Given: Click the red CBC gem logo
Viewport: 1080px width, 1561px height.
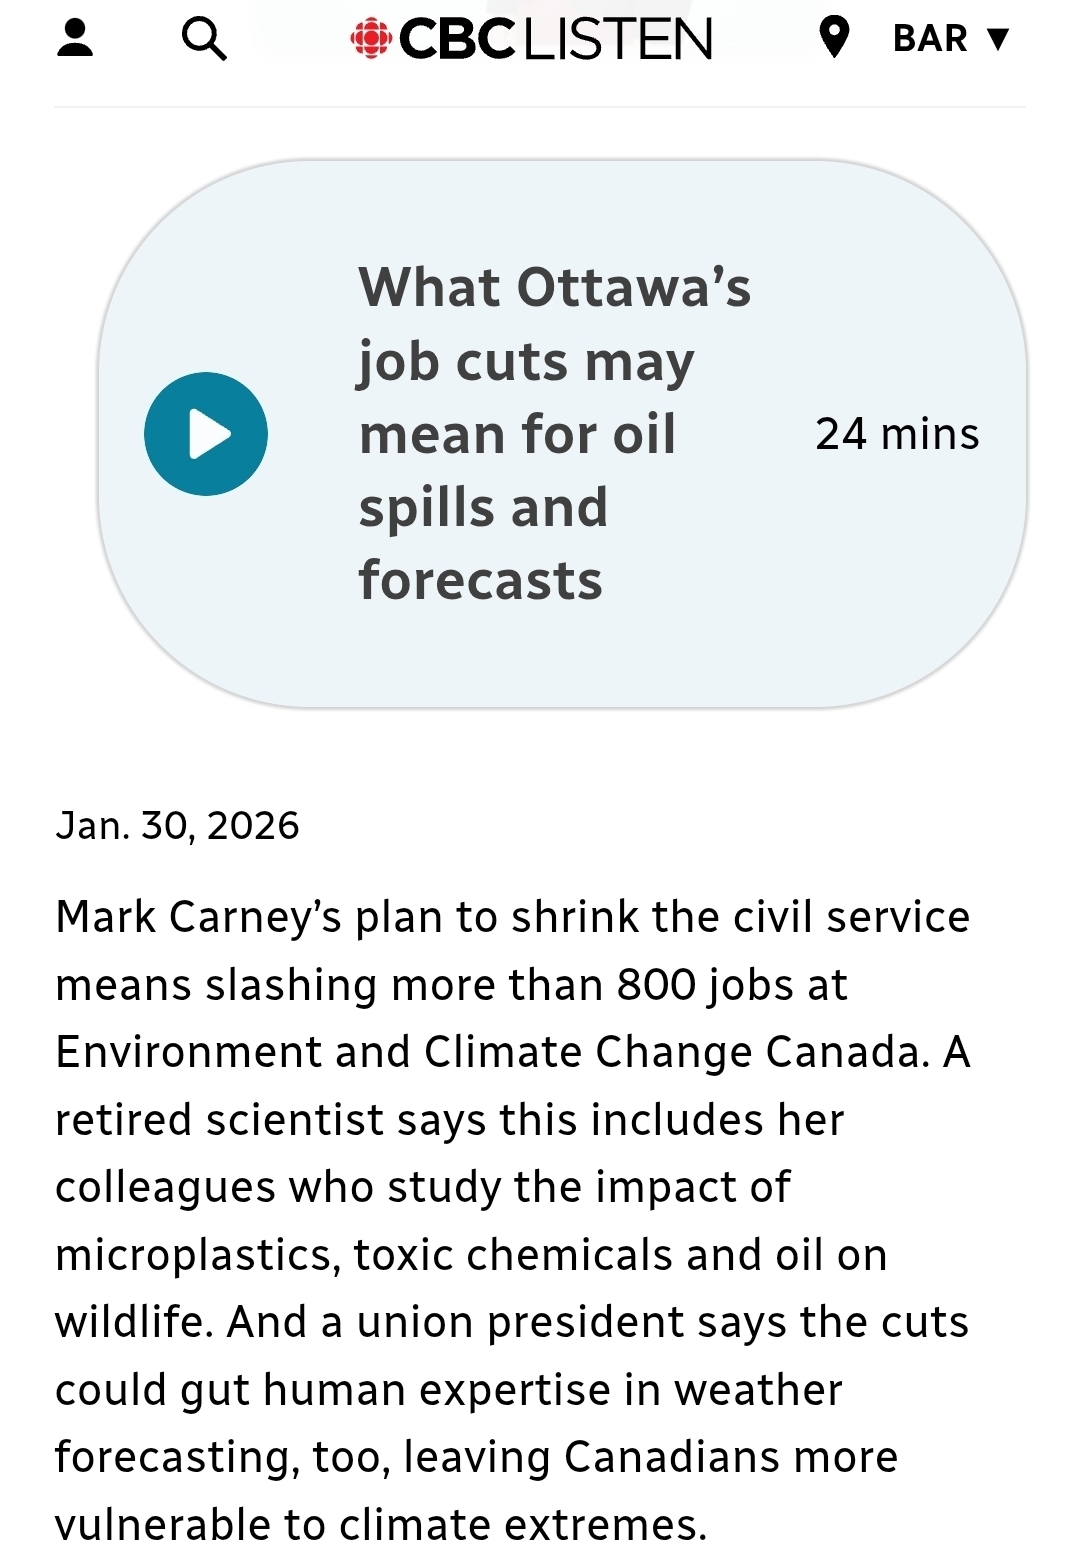Looking at the screenshot, I should (370, 39).
